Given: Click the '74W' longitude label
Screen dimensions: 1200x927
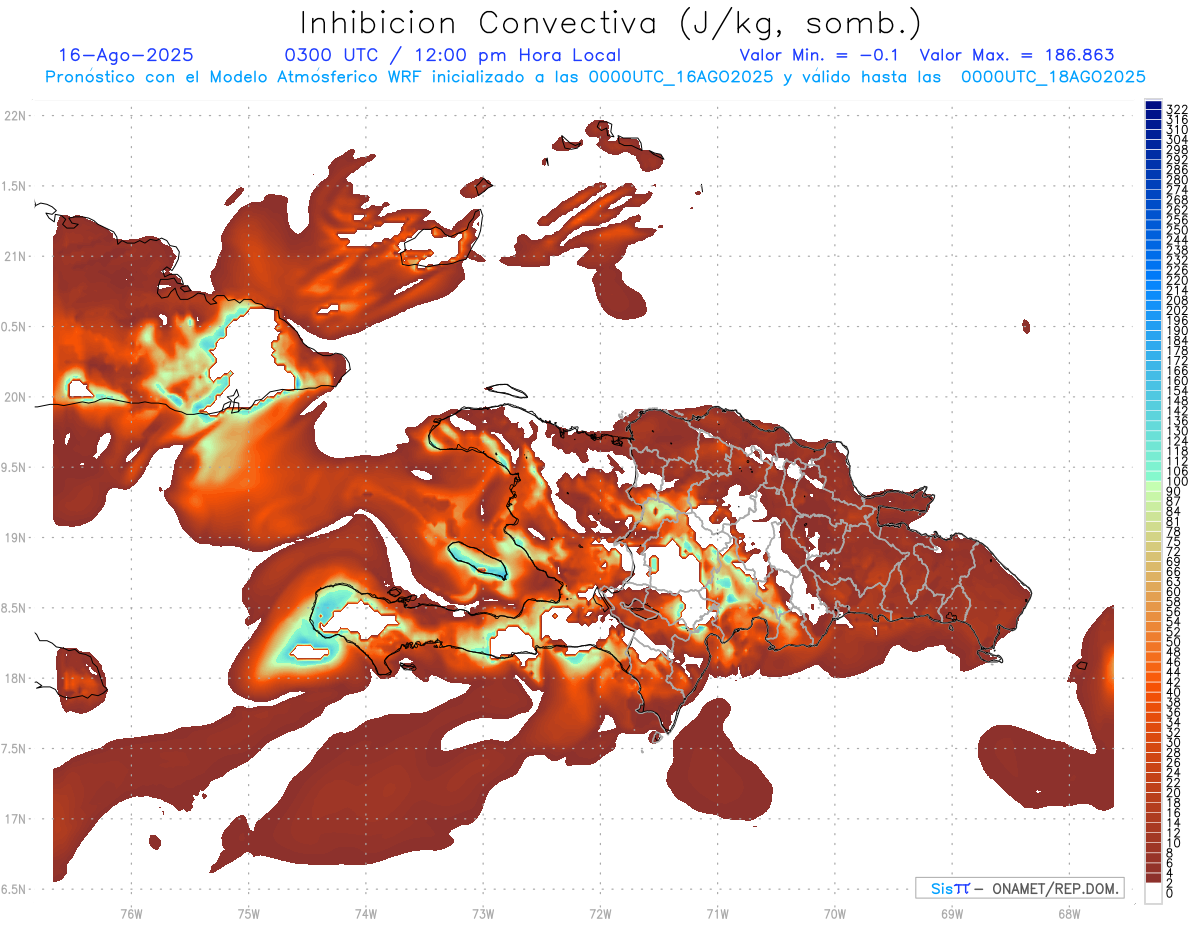Looking at the screenshot, I should pyautogui.click(x=365, y=914).
